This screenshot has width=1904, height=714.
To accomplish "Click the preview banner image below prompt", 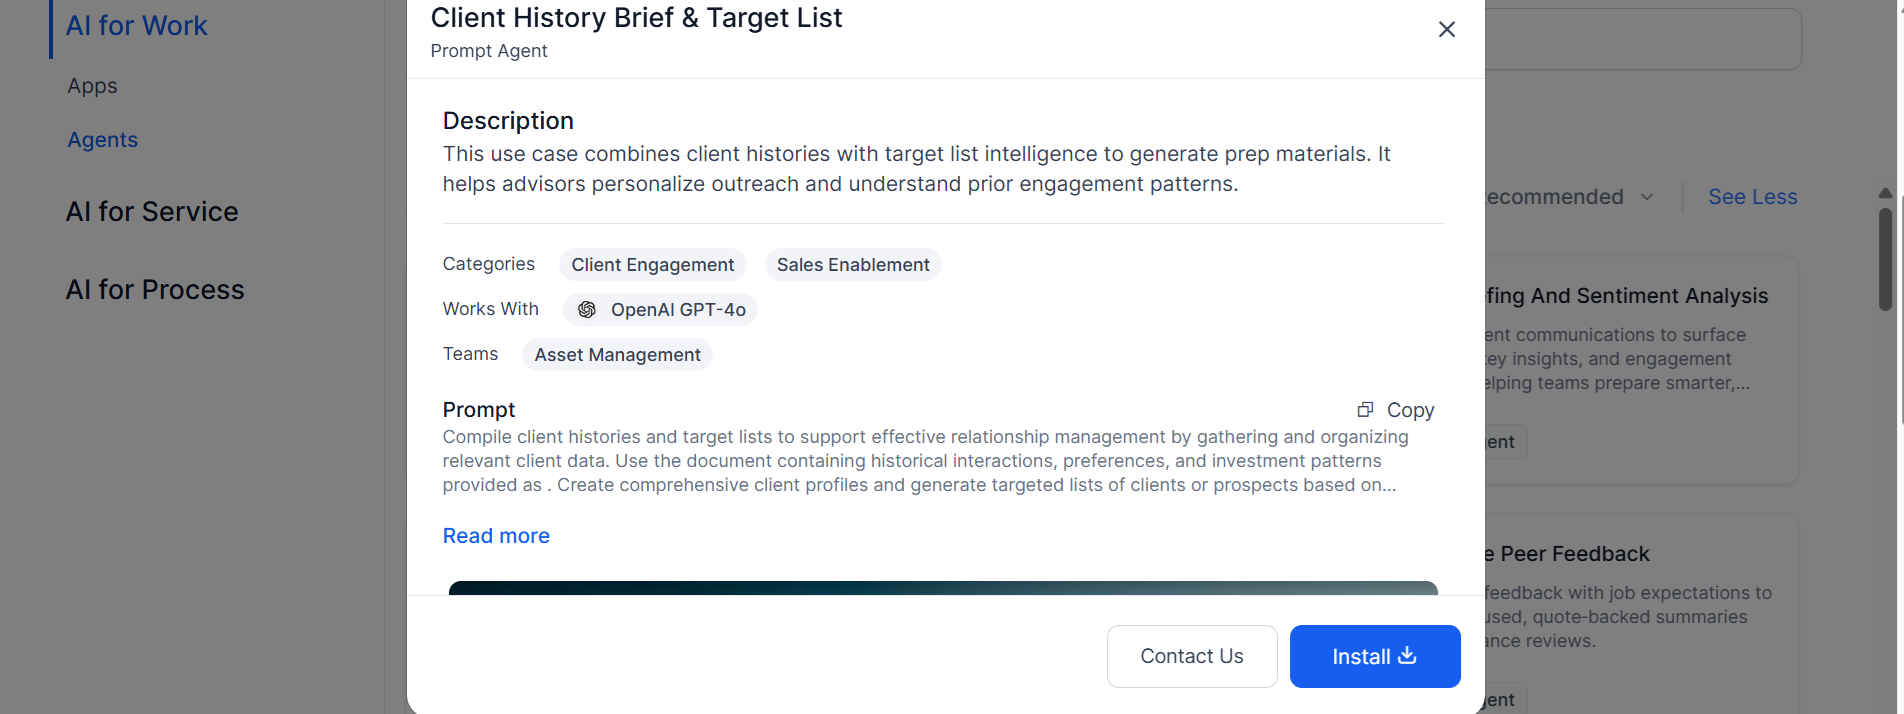I will 943,588.
